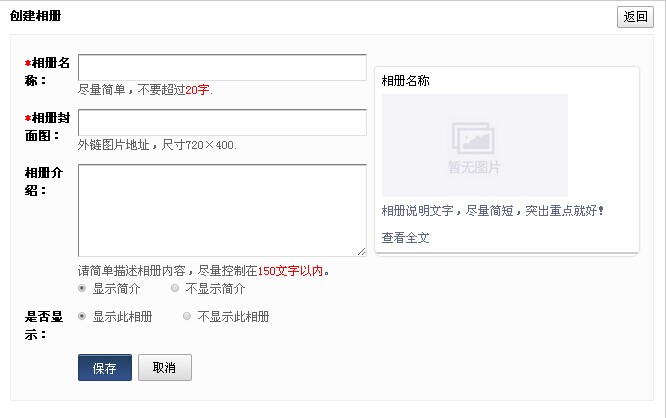Choose the 不显示此相册 radio option
The width and height of the screenshot is (666, 418).
pyautogui.click(x=187, y=317)
